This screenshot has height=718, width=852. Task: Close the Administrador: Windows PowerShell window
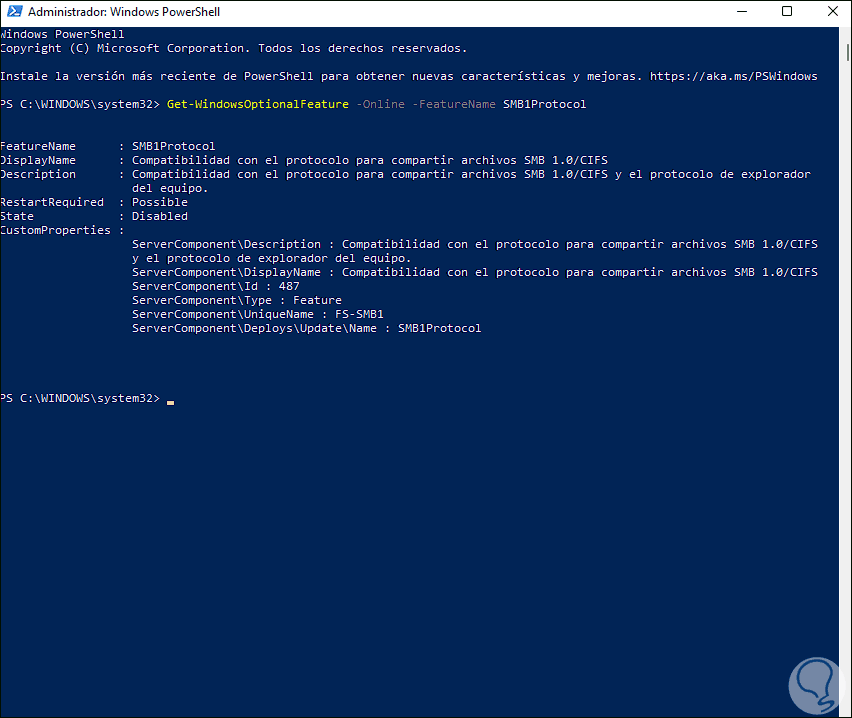point(831,12)
